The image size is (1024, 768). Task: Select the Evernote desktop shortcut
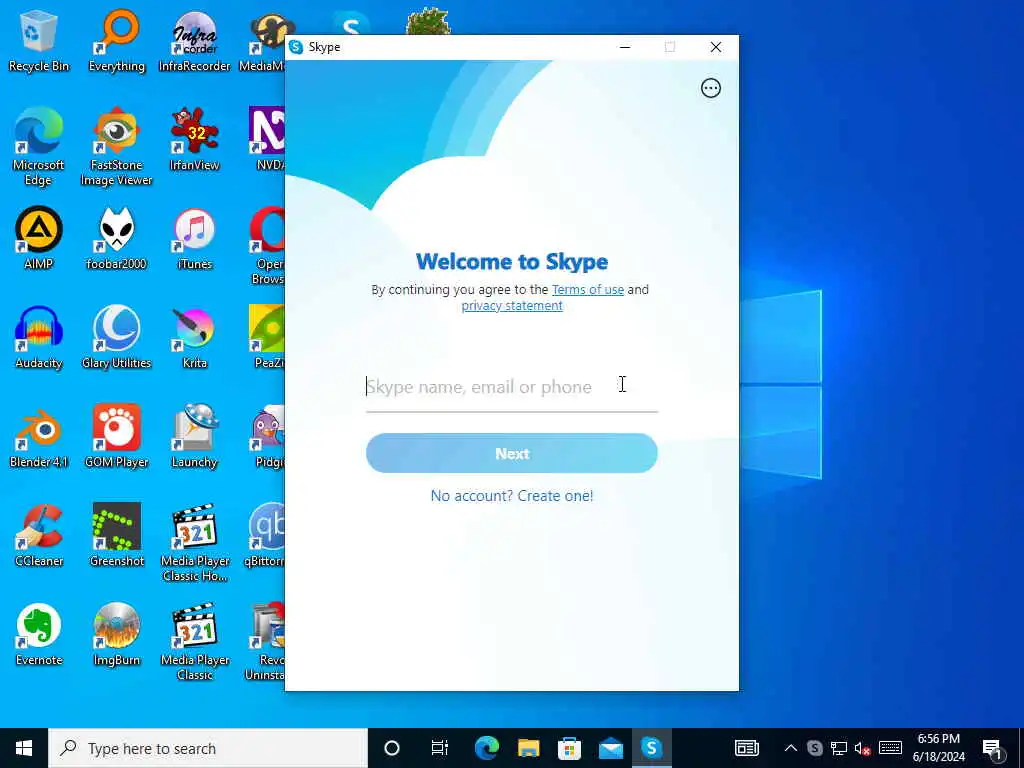tap(39, 634)
